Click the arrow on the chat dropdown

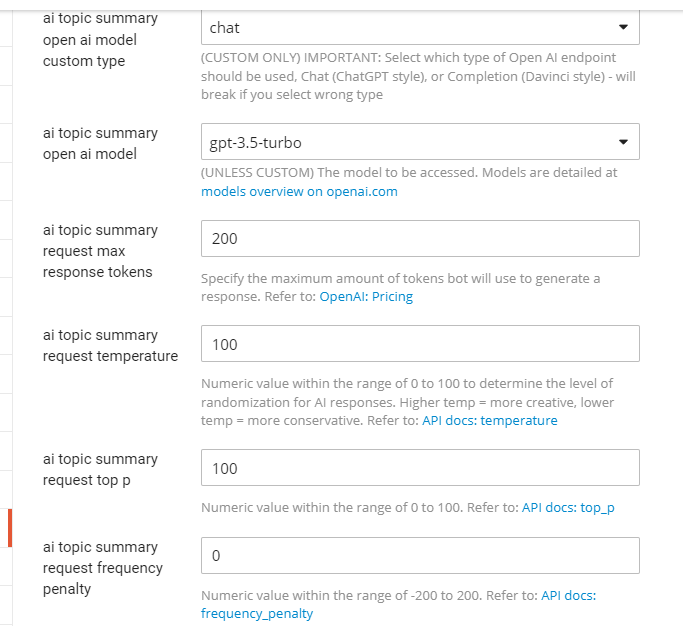click(x=623, y=27)
